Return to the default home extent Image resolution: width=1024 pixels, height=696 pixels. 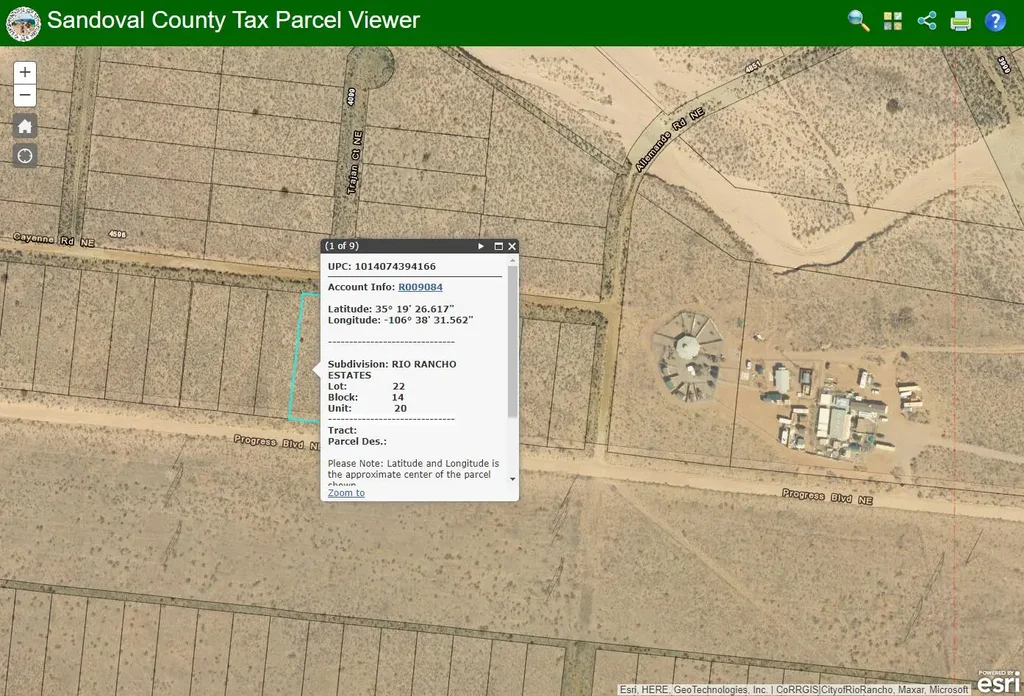point(25,126)
